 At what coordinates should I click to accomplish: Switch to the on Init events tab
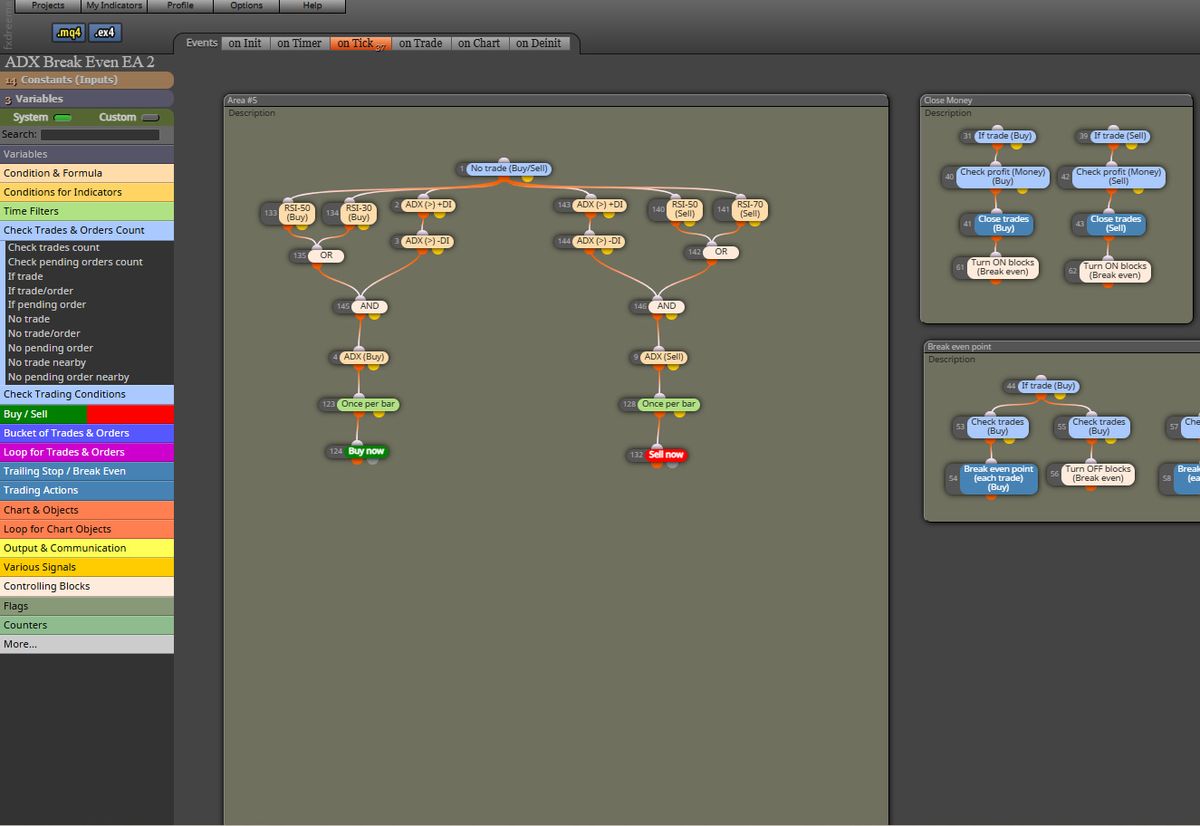(x=245, y=43)
